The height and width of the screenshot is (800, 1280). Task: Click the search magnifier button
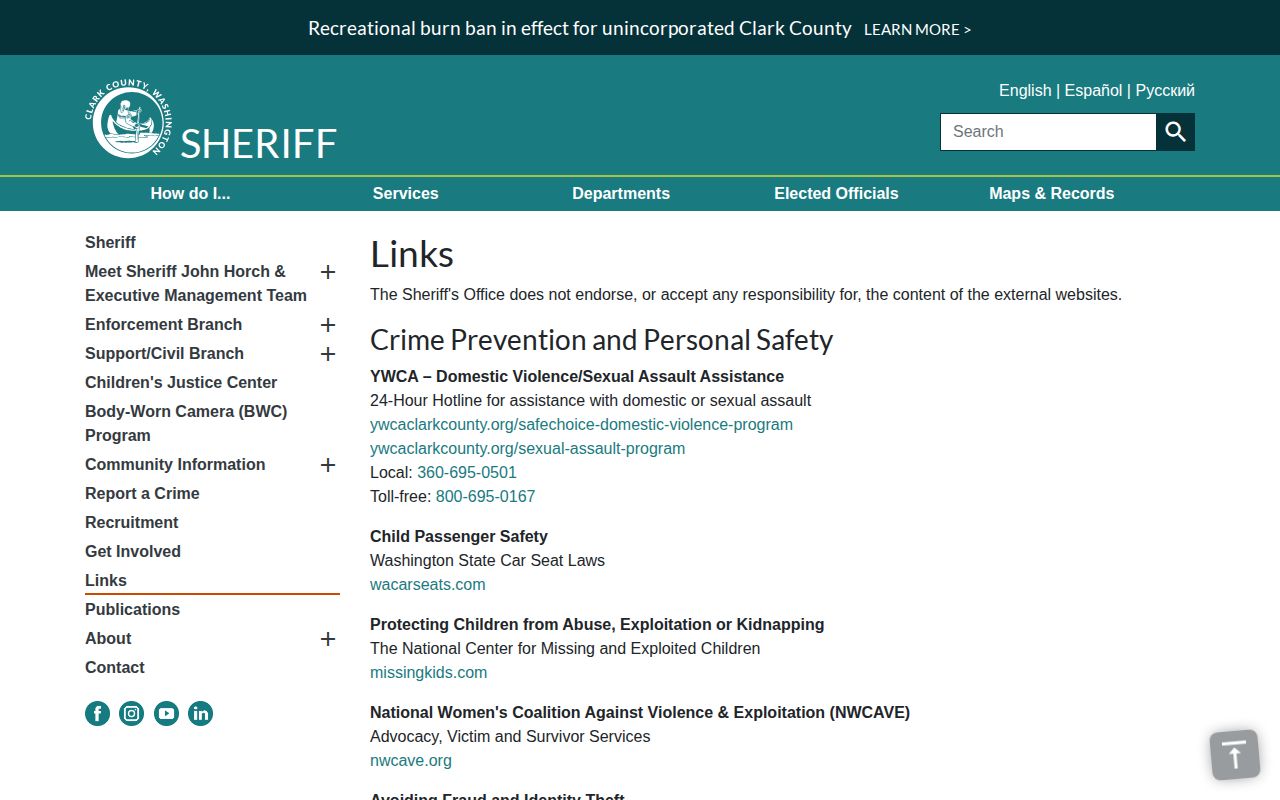[x=1176, y=132]
